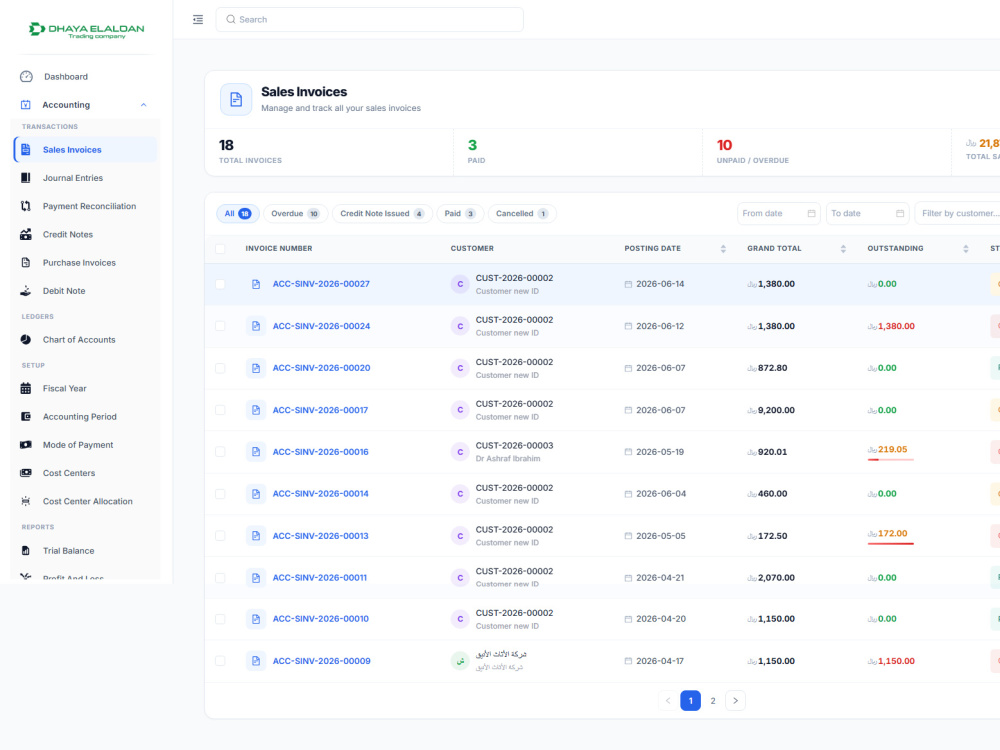Open invoice link ACC-SINV-2026-00020

point(321,368)
